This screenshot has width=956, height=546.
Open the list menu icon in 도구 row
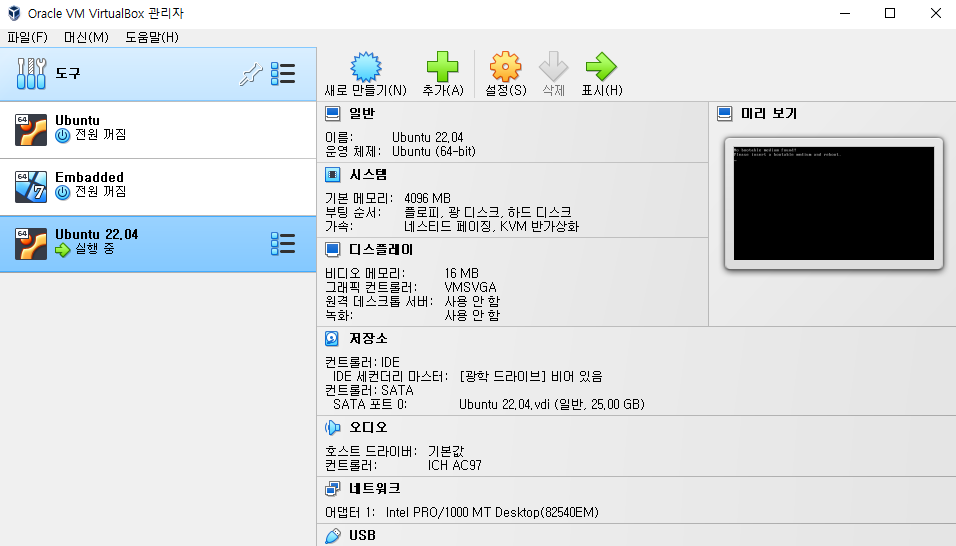coord(283,74)
